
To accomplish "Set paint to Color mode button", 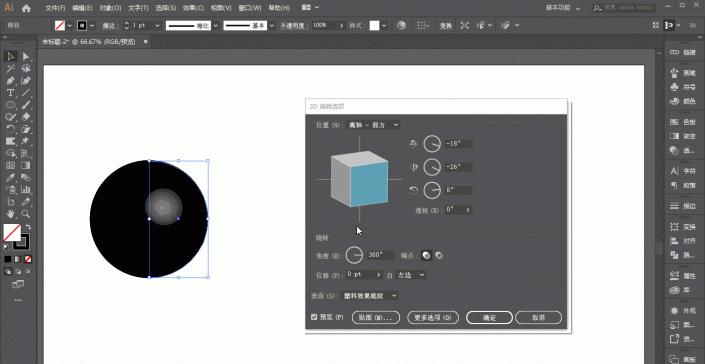I will point(8,259).
